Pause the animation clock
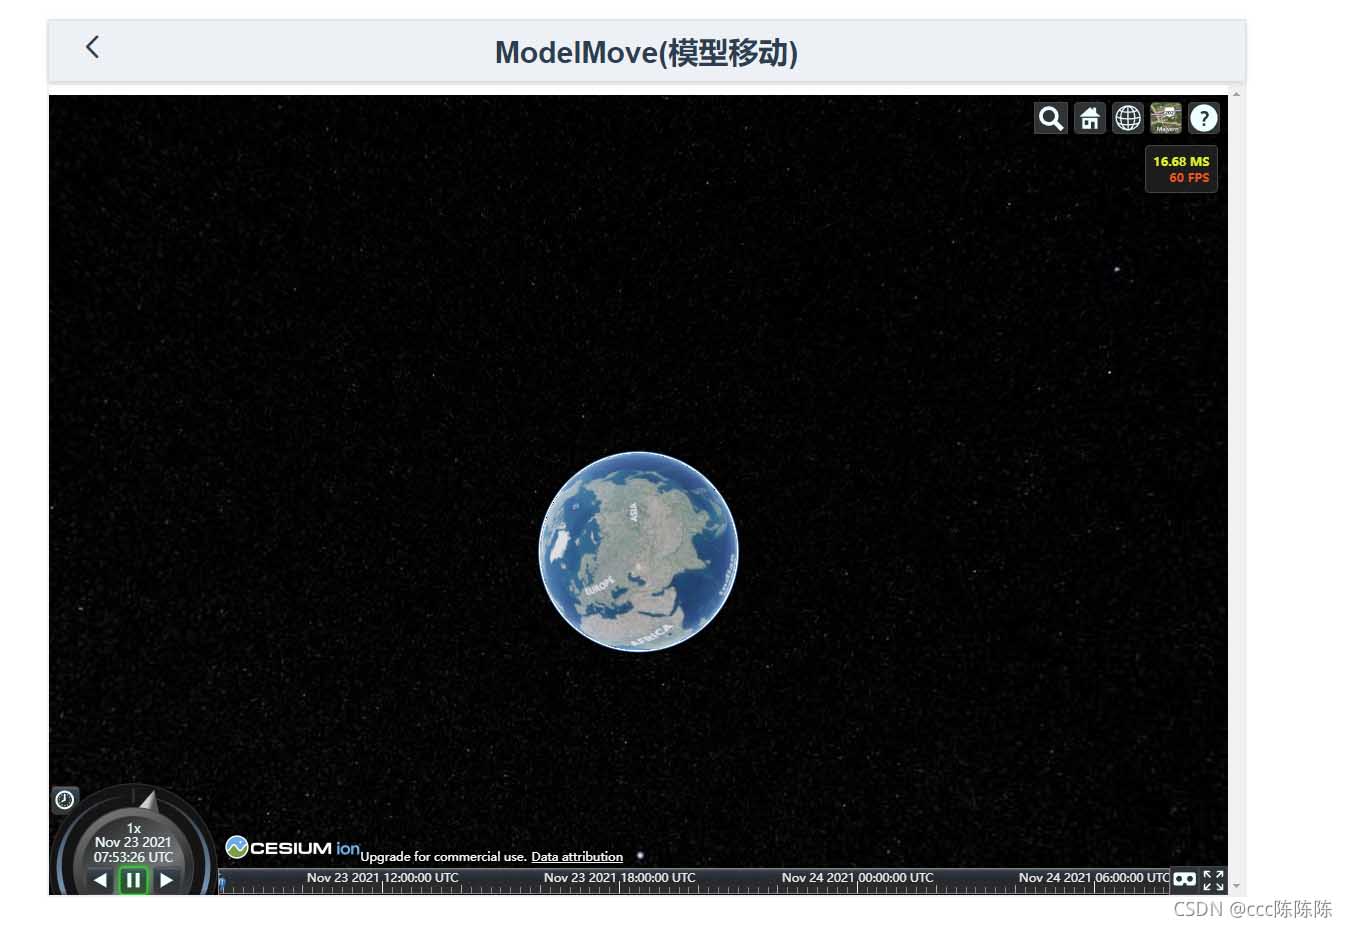Viewport: 1347px width, 927px height. [133, 880]
